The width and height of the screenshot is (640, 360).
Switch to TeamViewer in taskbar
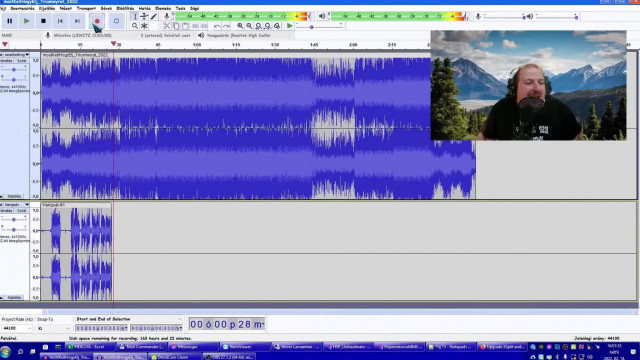244,347
